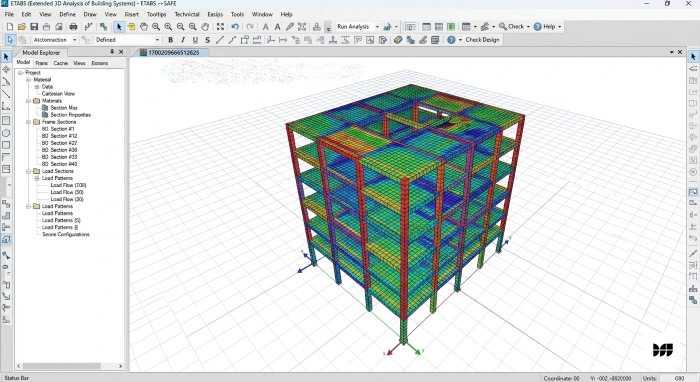Image resolution: width=700 pixels, height=382 pixels.
Task: Activate the Pan hand tool
Action: coord(144,27)
